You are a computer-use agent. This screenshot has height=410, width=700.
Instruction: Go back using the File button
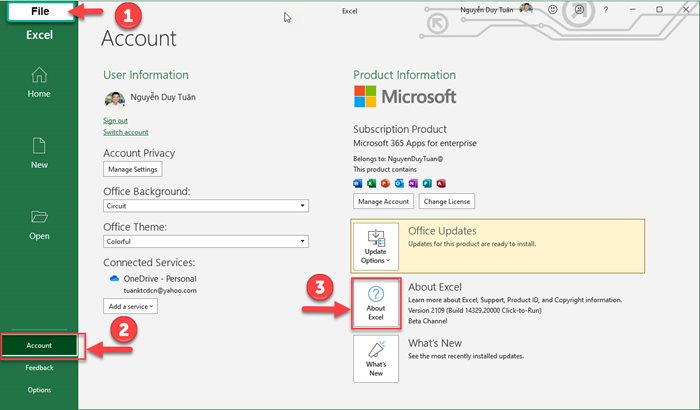pos(41,12)
